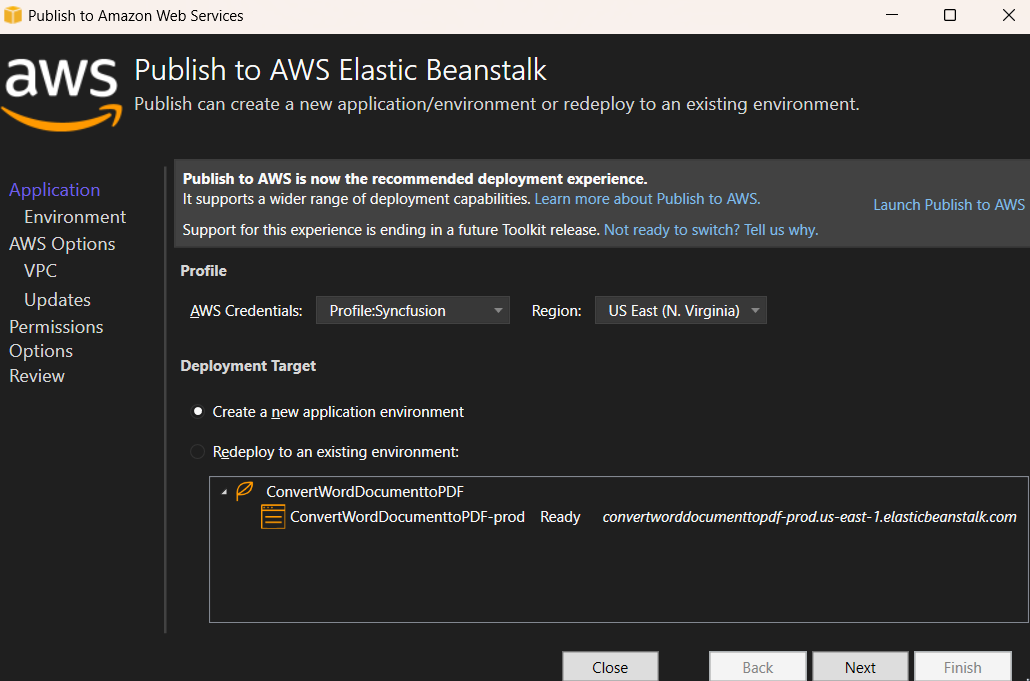
Task: Maximize the Publish to Amazon Web Services window
Action: [x=950, y=15]
